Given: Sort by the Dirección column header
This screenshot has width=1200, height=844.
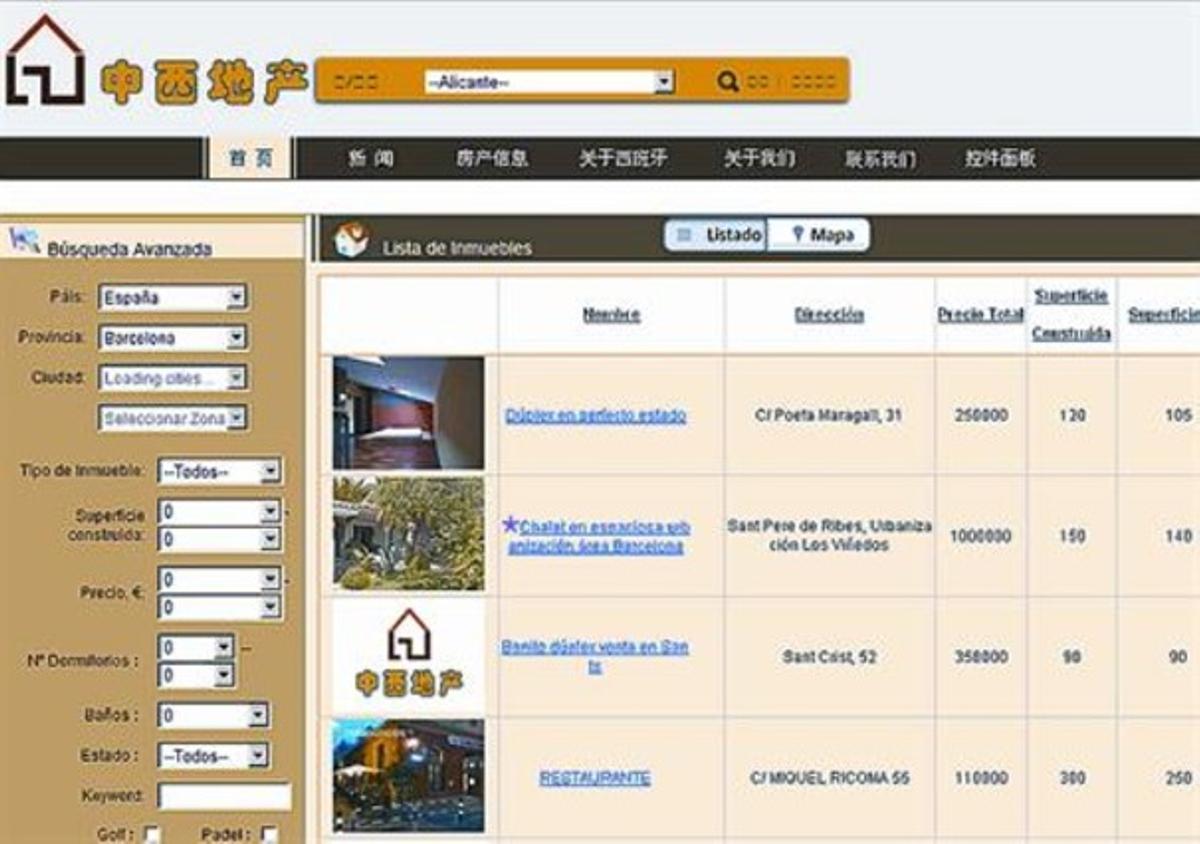Looking at the screenshot, I should [829, 315].
